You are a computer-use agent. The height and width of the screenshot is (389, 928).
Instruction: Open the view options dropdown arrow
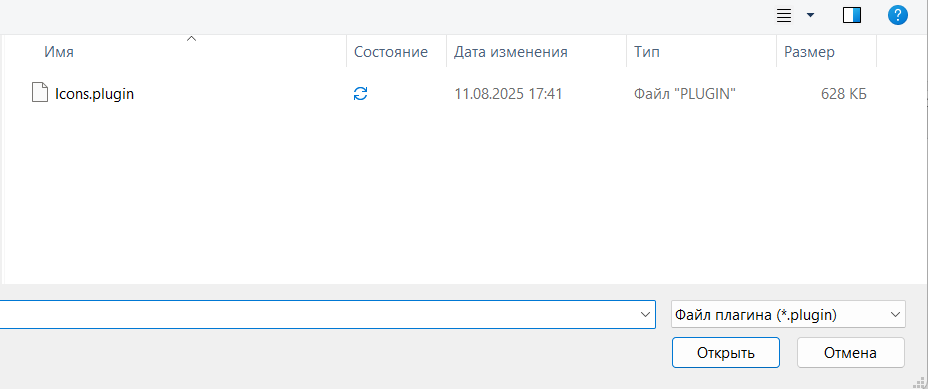(810, 15)
